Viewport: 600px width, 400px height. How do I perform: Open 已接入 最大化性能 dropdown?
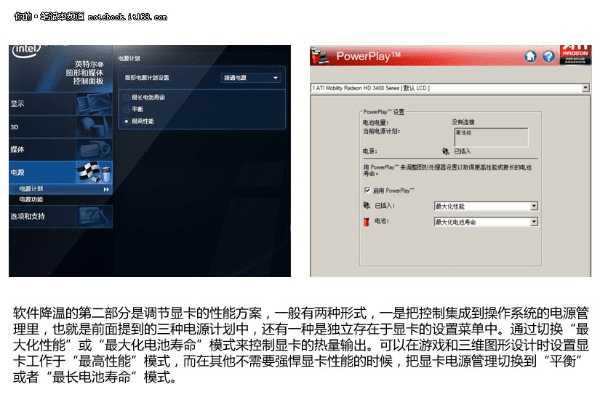pos(534,205)
